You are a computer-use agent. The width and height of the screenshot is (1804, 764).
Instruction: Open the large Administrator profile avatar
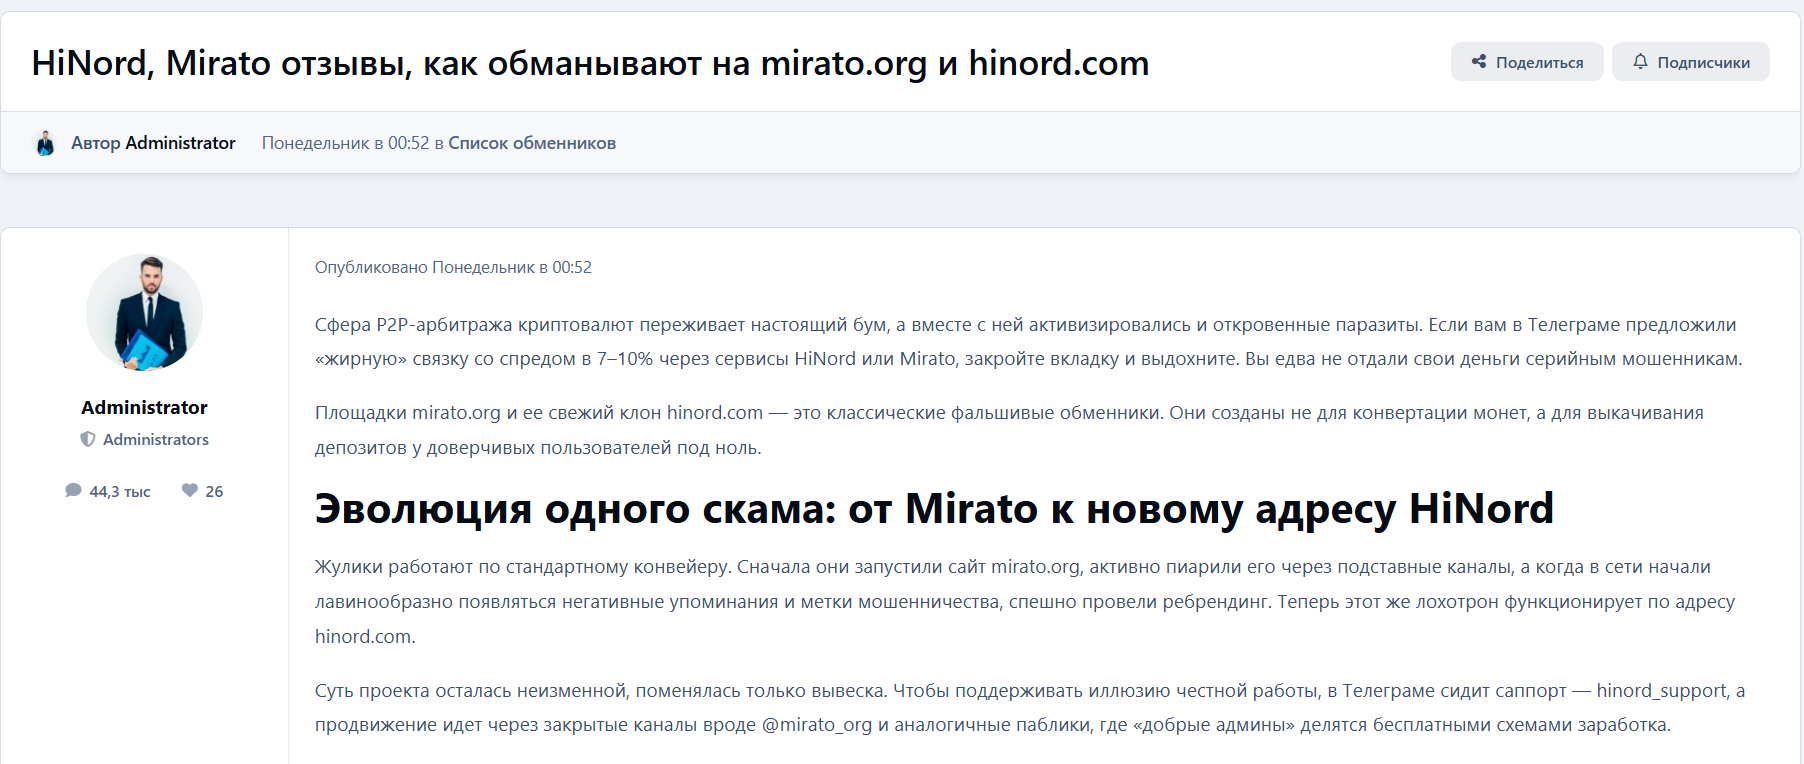pos(144,312)
